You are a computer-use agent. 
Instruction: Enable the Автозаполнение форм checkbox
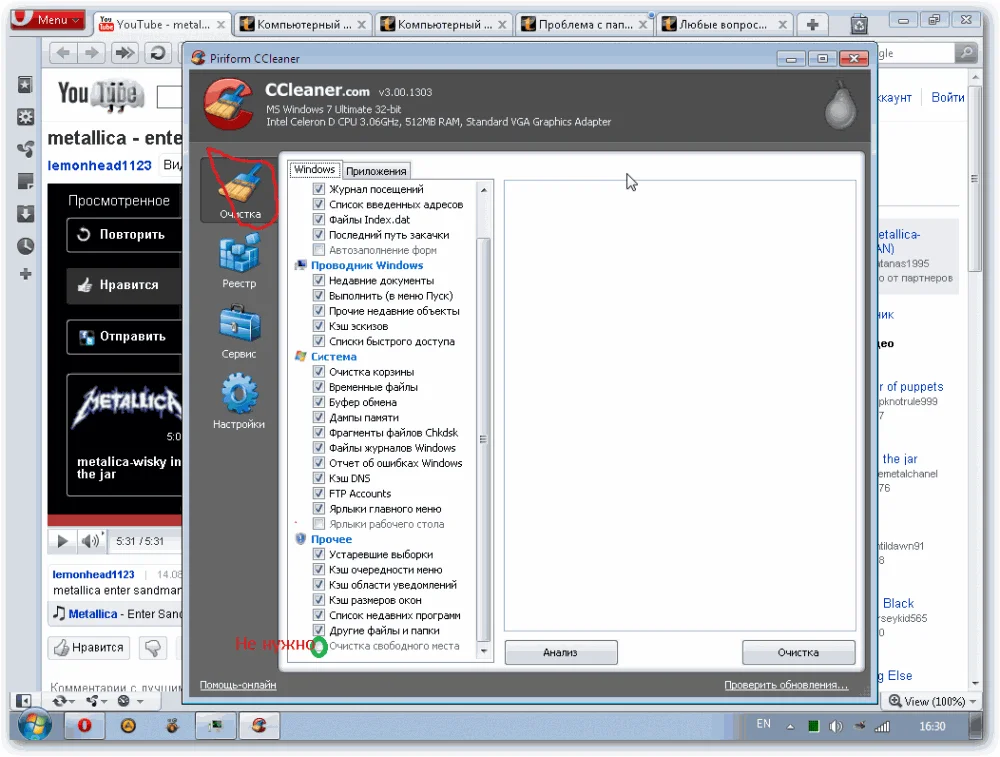319,250
